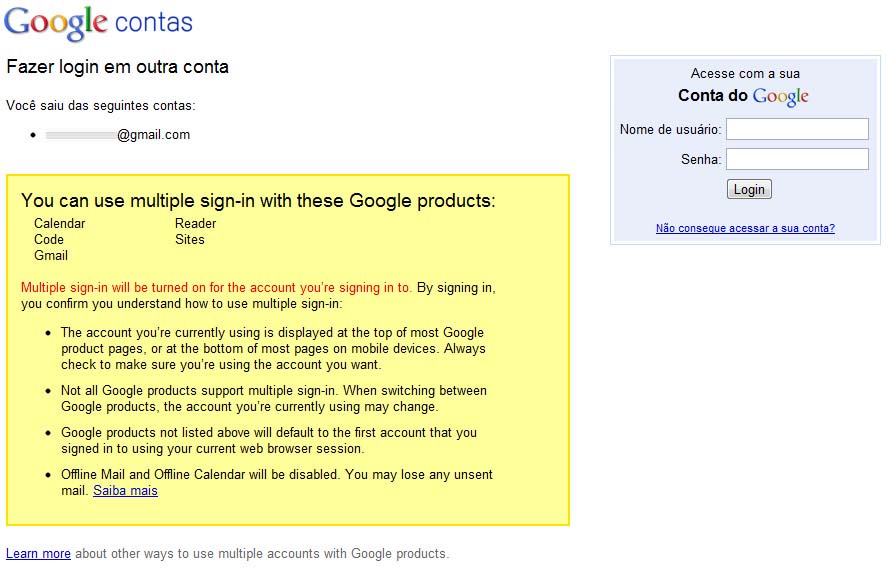
Task: Click the signed-out @gmail.com address
Action: click(x=118, y=134)
